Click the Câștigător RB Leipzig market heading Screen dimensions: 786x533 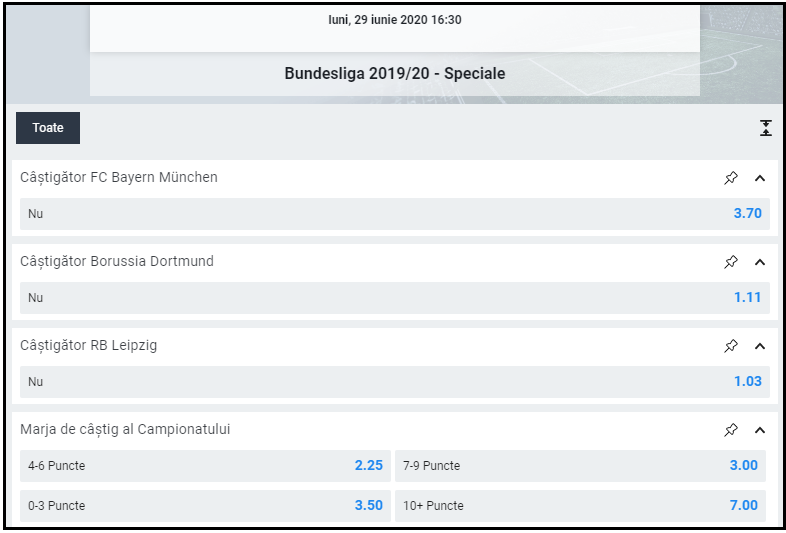click(x=89, y=346)
